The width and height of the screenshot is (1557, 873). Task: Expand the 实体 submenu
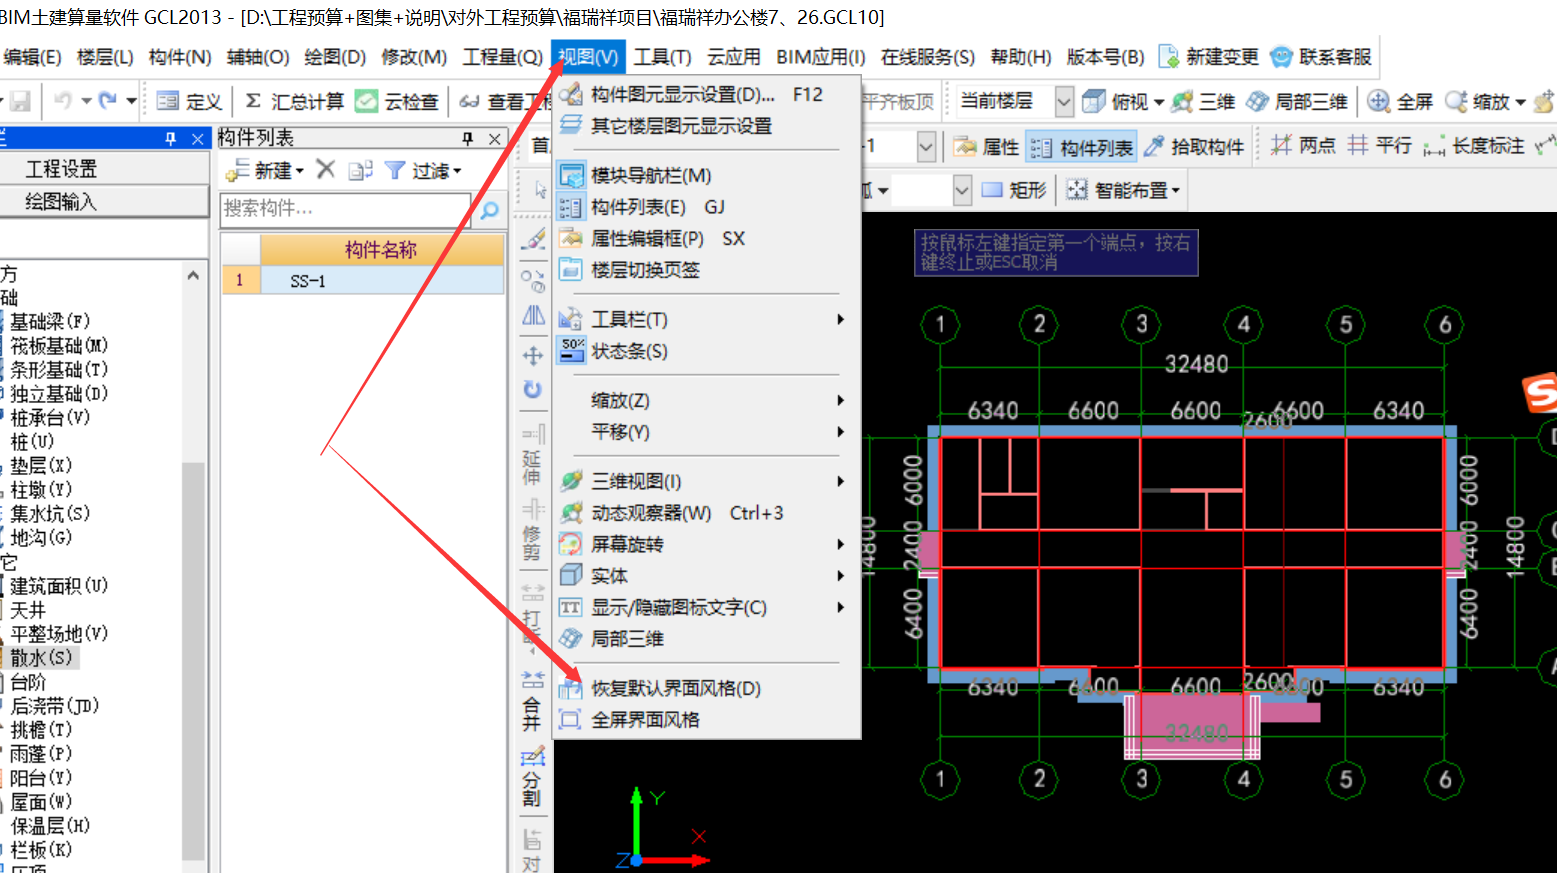(706, 576)
